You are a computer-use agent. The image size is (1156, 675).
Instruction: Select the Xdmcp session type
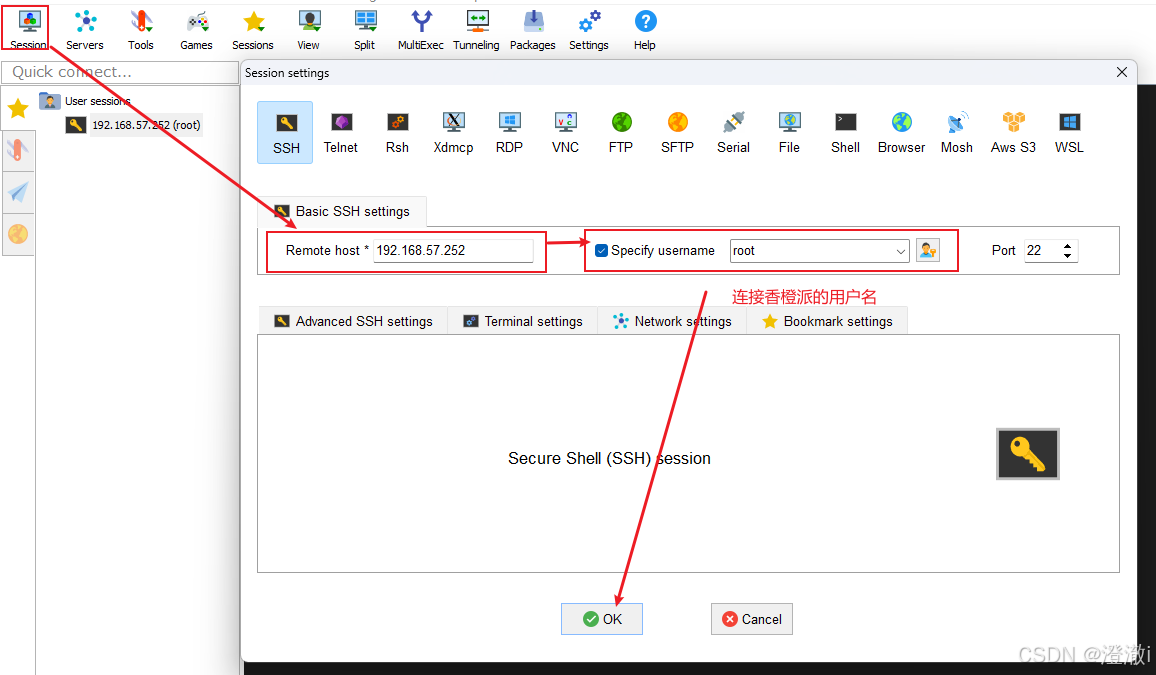tap(453, 133)
